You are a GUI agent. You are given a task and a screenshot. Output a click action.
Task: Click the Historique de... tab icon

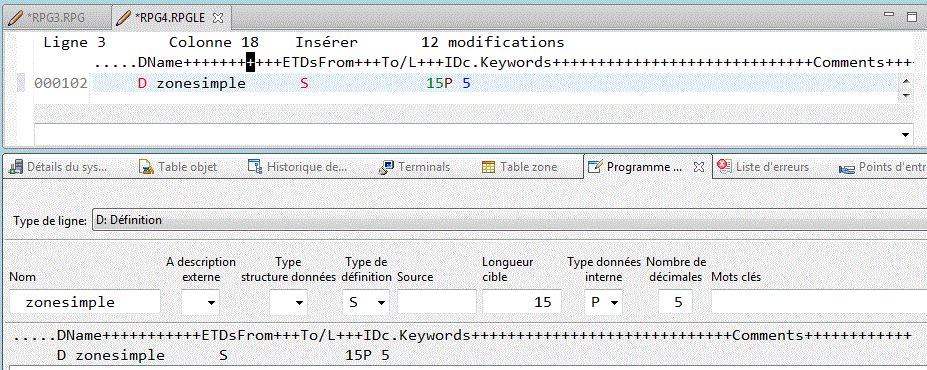point(255,167)
